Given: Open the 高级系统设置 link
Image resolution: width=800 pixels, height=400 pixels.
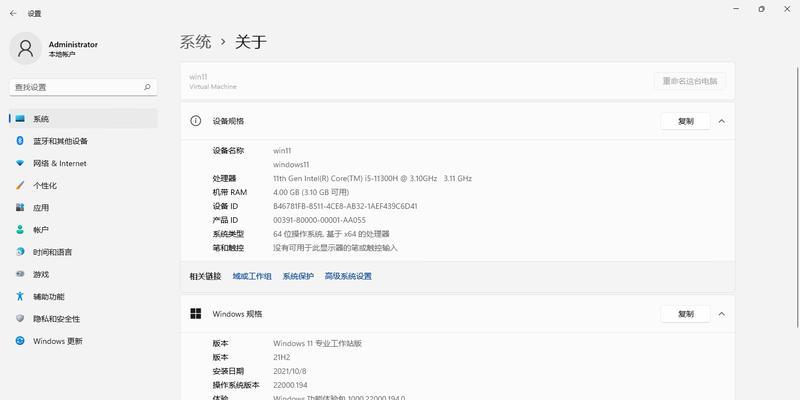Looking at the screenshot, I should click(348, 276).
